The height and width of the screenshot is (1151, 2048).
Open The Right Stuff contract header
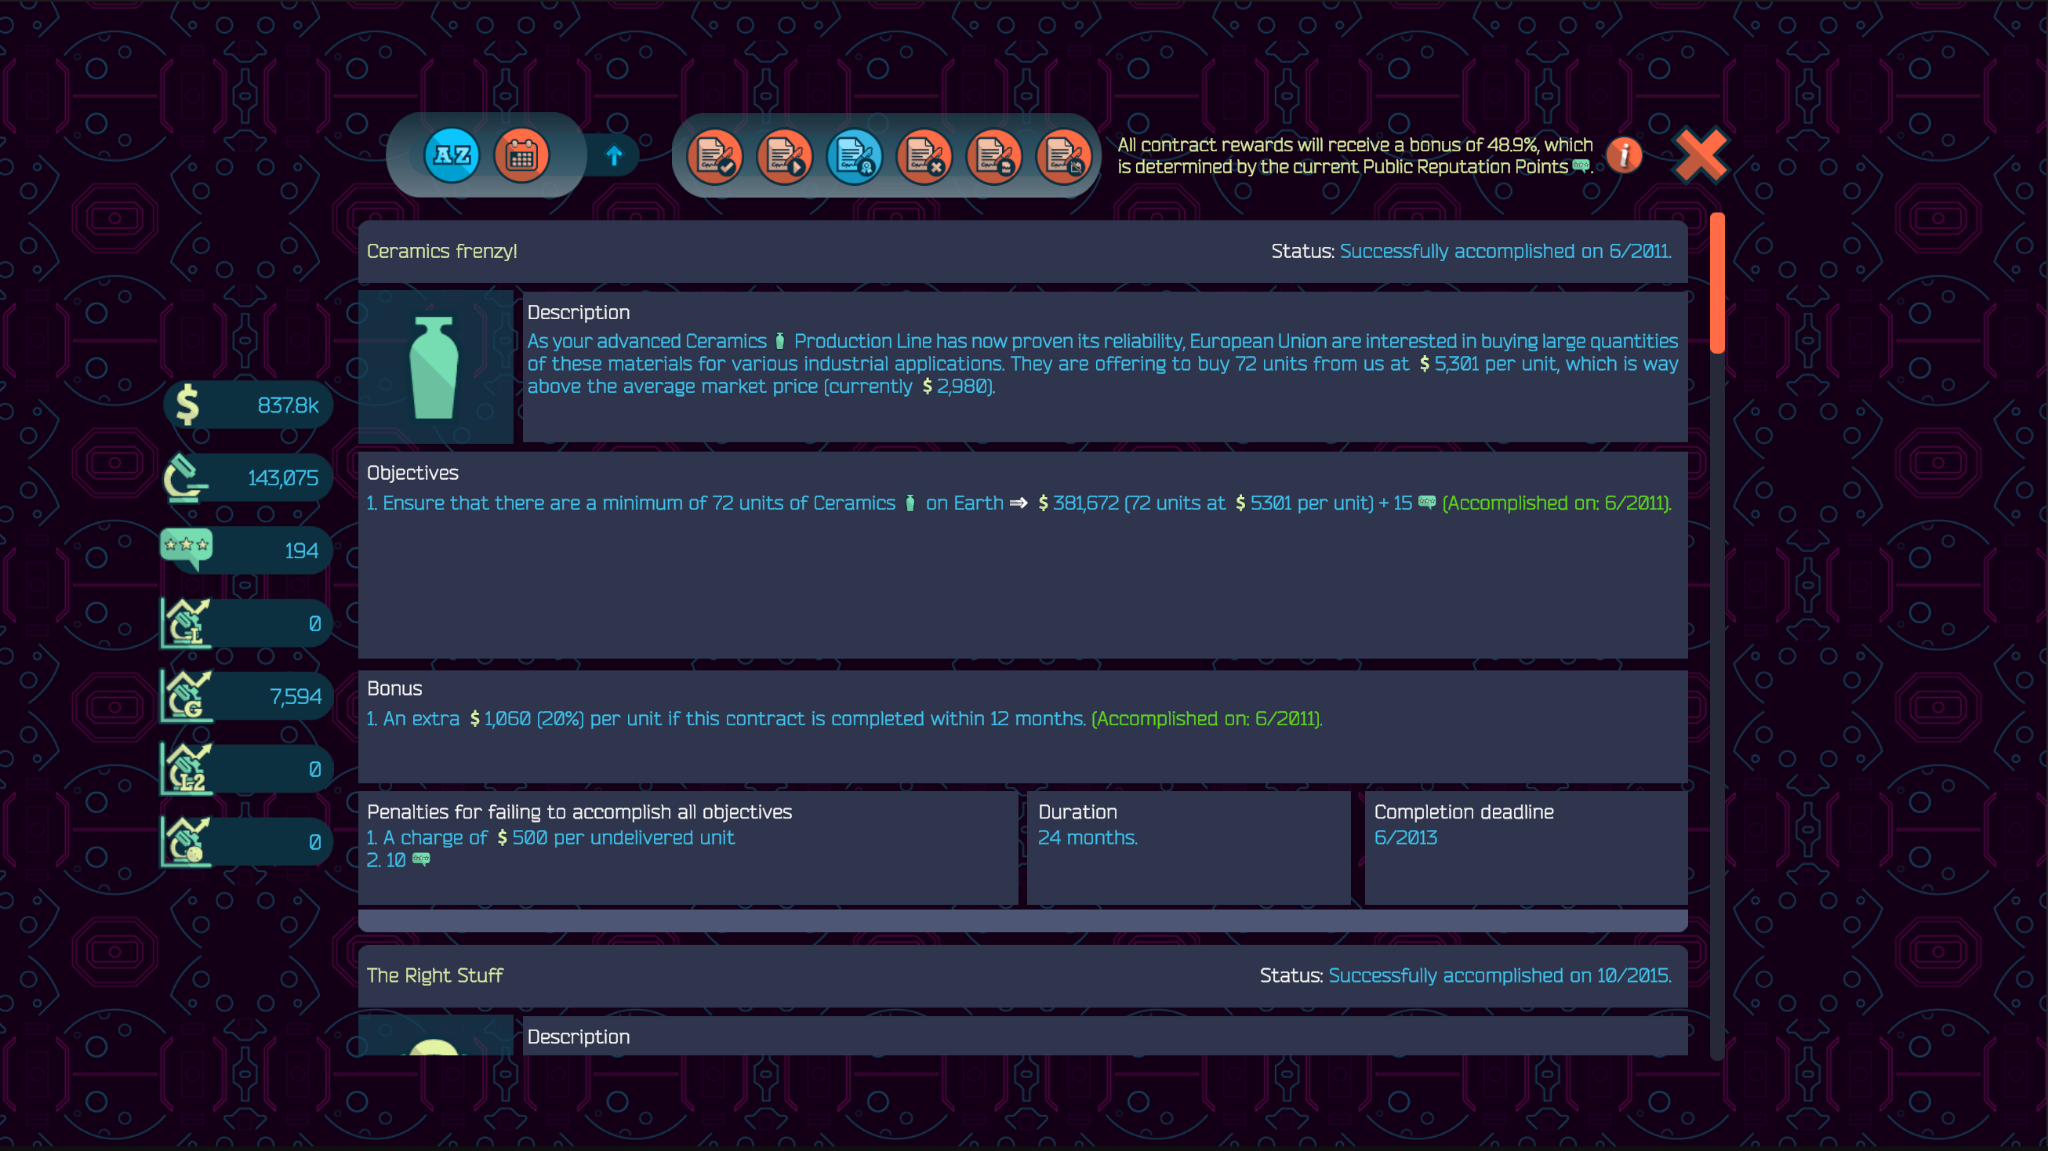tap(1023, 975)
